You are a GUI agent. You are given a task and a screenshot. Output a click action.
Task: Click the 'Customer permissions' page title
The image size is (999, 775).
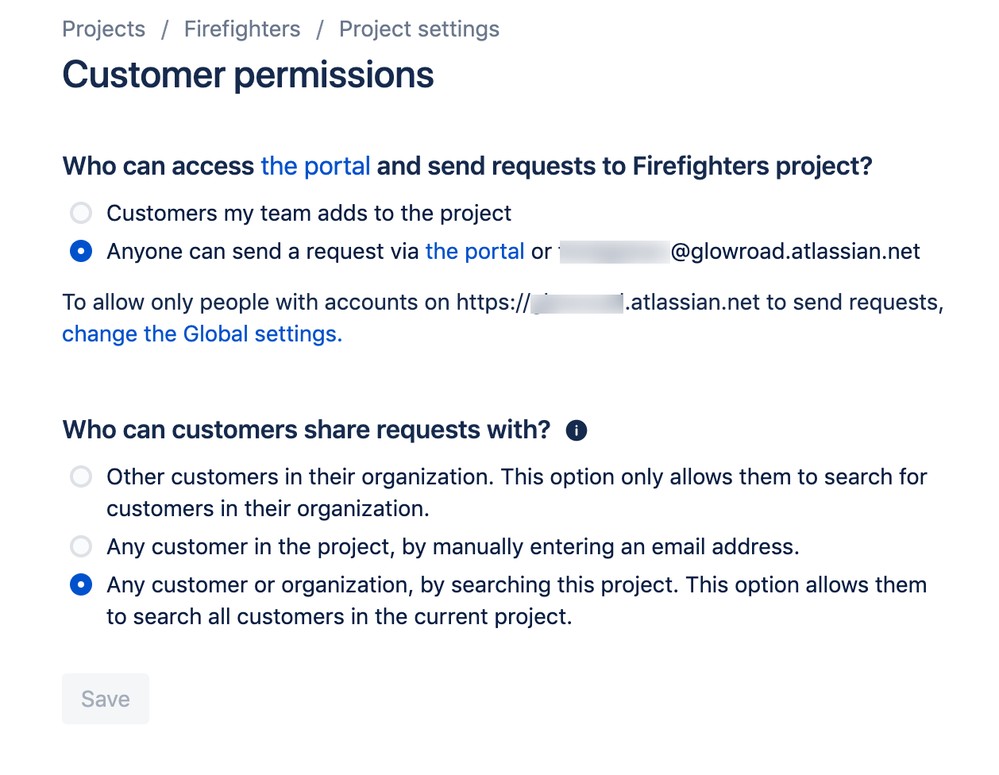[x=247, y=74]
